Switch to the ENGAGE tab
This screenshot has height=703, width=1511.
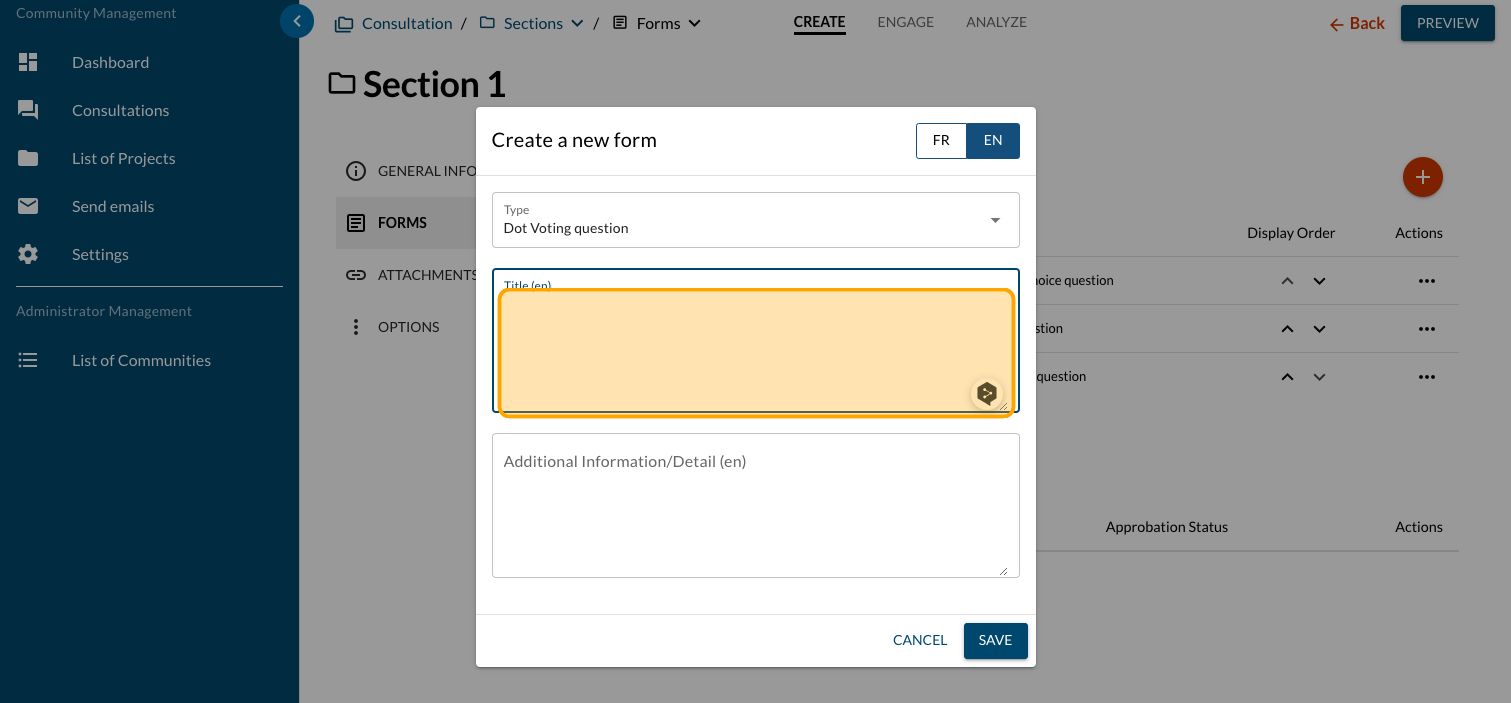click(x=905, y=22)
